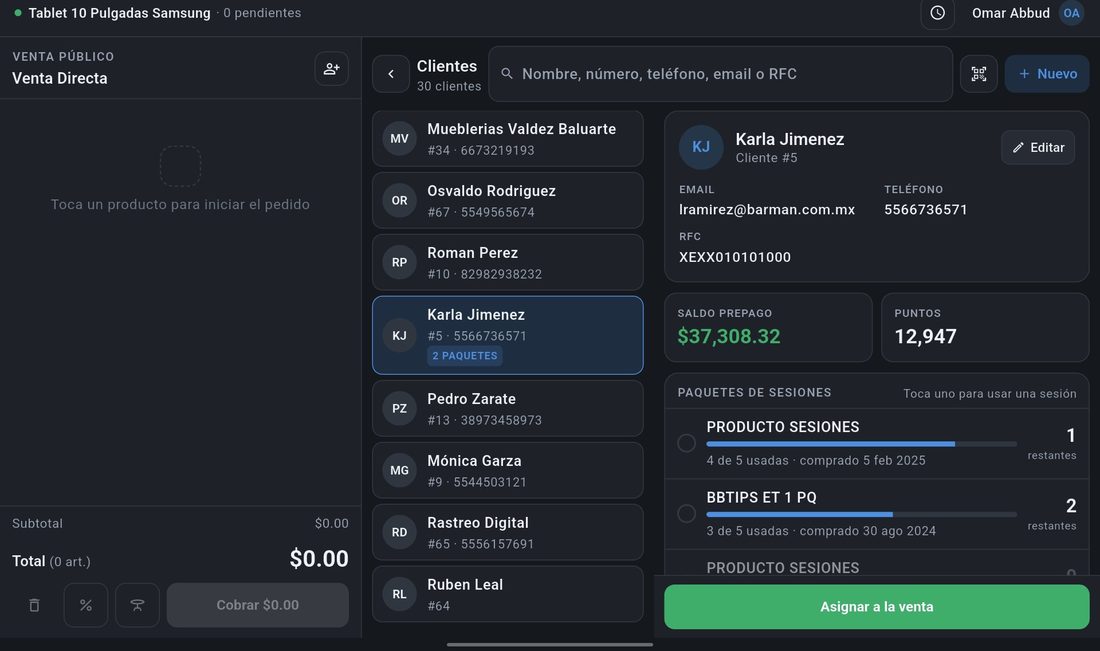Select the MG avatar of Mónica Garza
1100x651 pixels.
[x=399, y=470]
